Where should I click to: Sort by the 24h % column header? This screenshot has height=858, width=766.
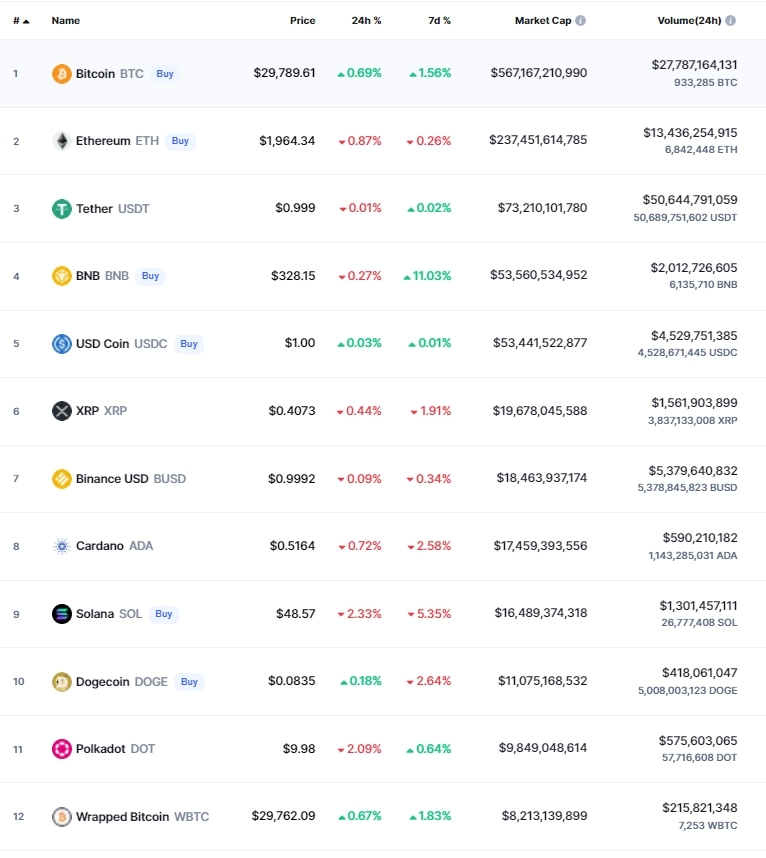[366, 21]
